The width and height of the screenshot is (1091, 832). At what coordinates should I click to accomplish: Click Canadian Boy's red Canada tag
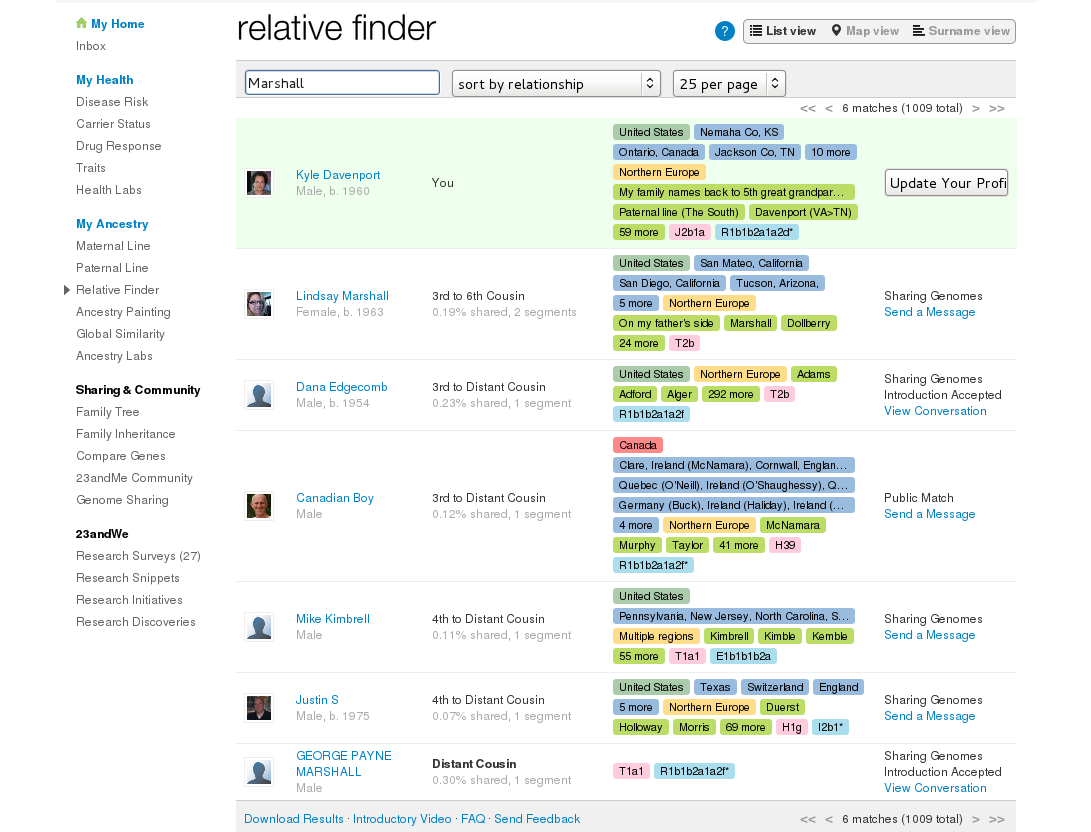point(638,445)
